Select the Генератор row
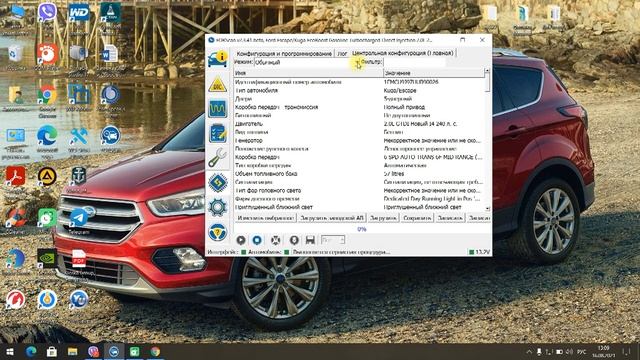This screenshot has height=360, width=640. 359,140
